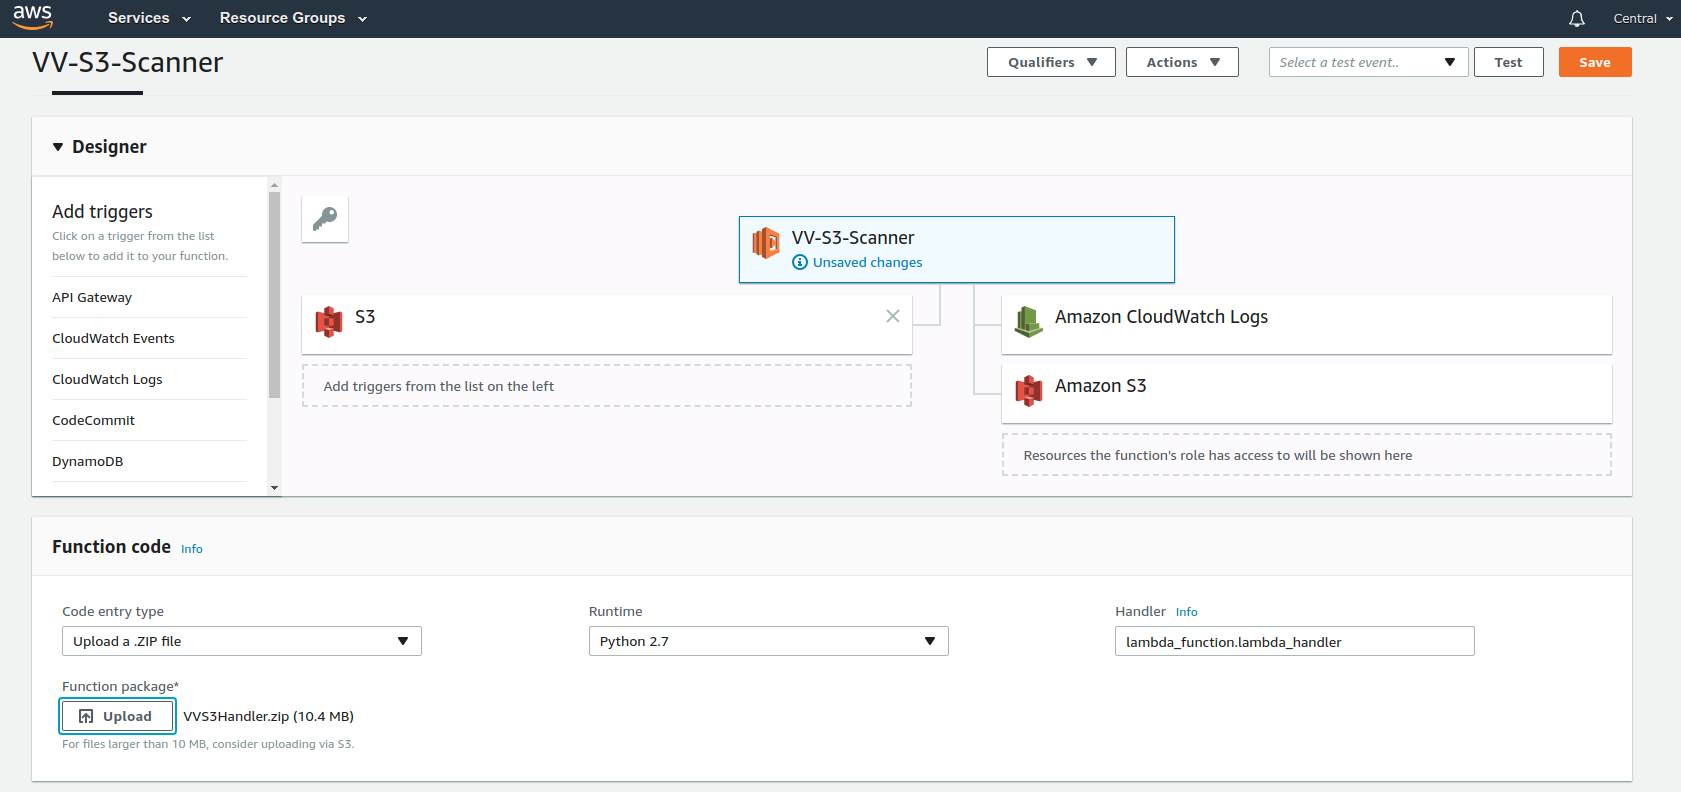Click the key permissions icon in Designer
Screen dimensions: 1681x792
325,219
